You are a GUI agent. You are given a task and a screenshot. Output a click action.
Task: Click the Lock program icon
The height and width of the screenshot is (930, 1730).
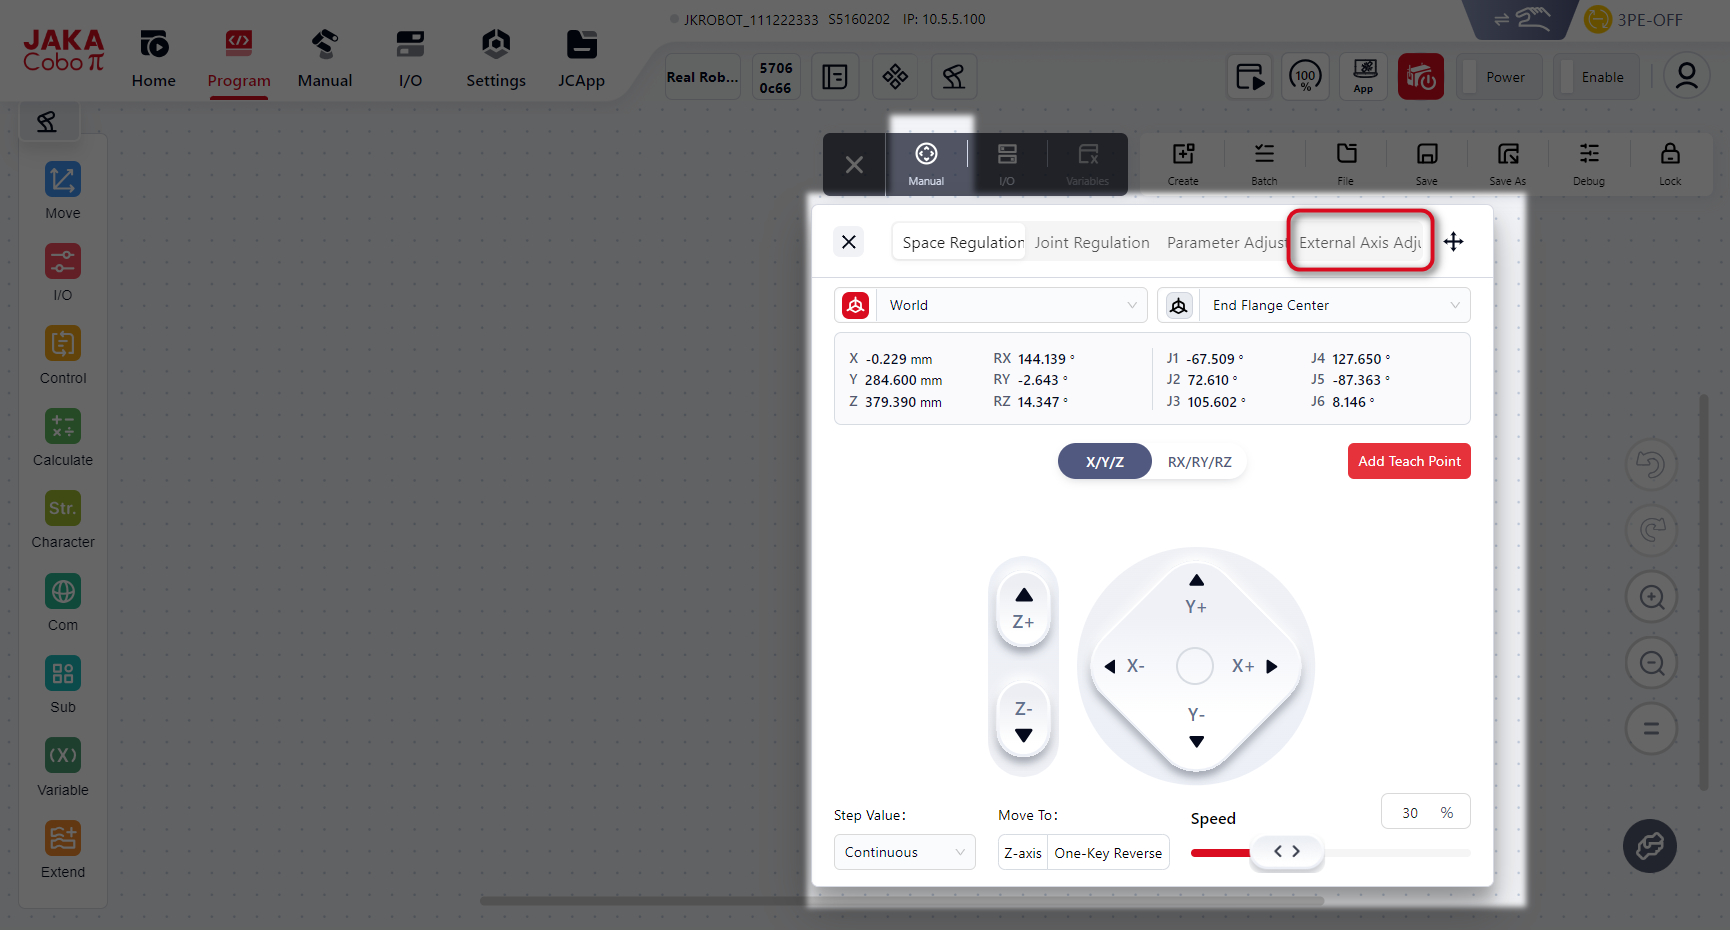[1669, 163]
